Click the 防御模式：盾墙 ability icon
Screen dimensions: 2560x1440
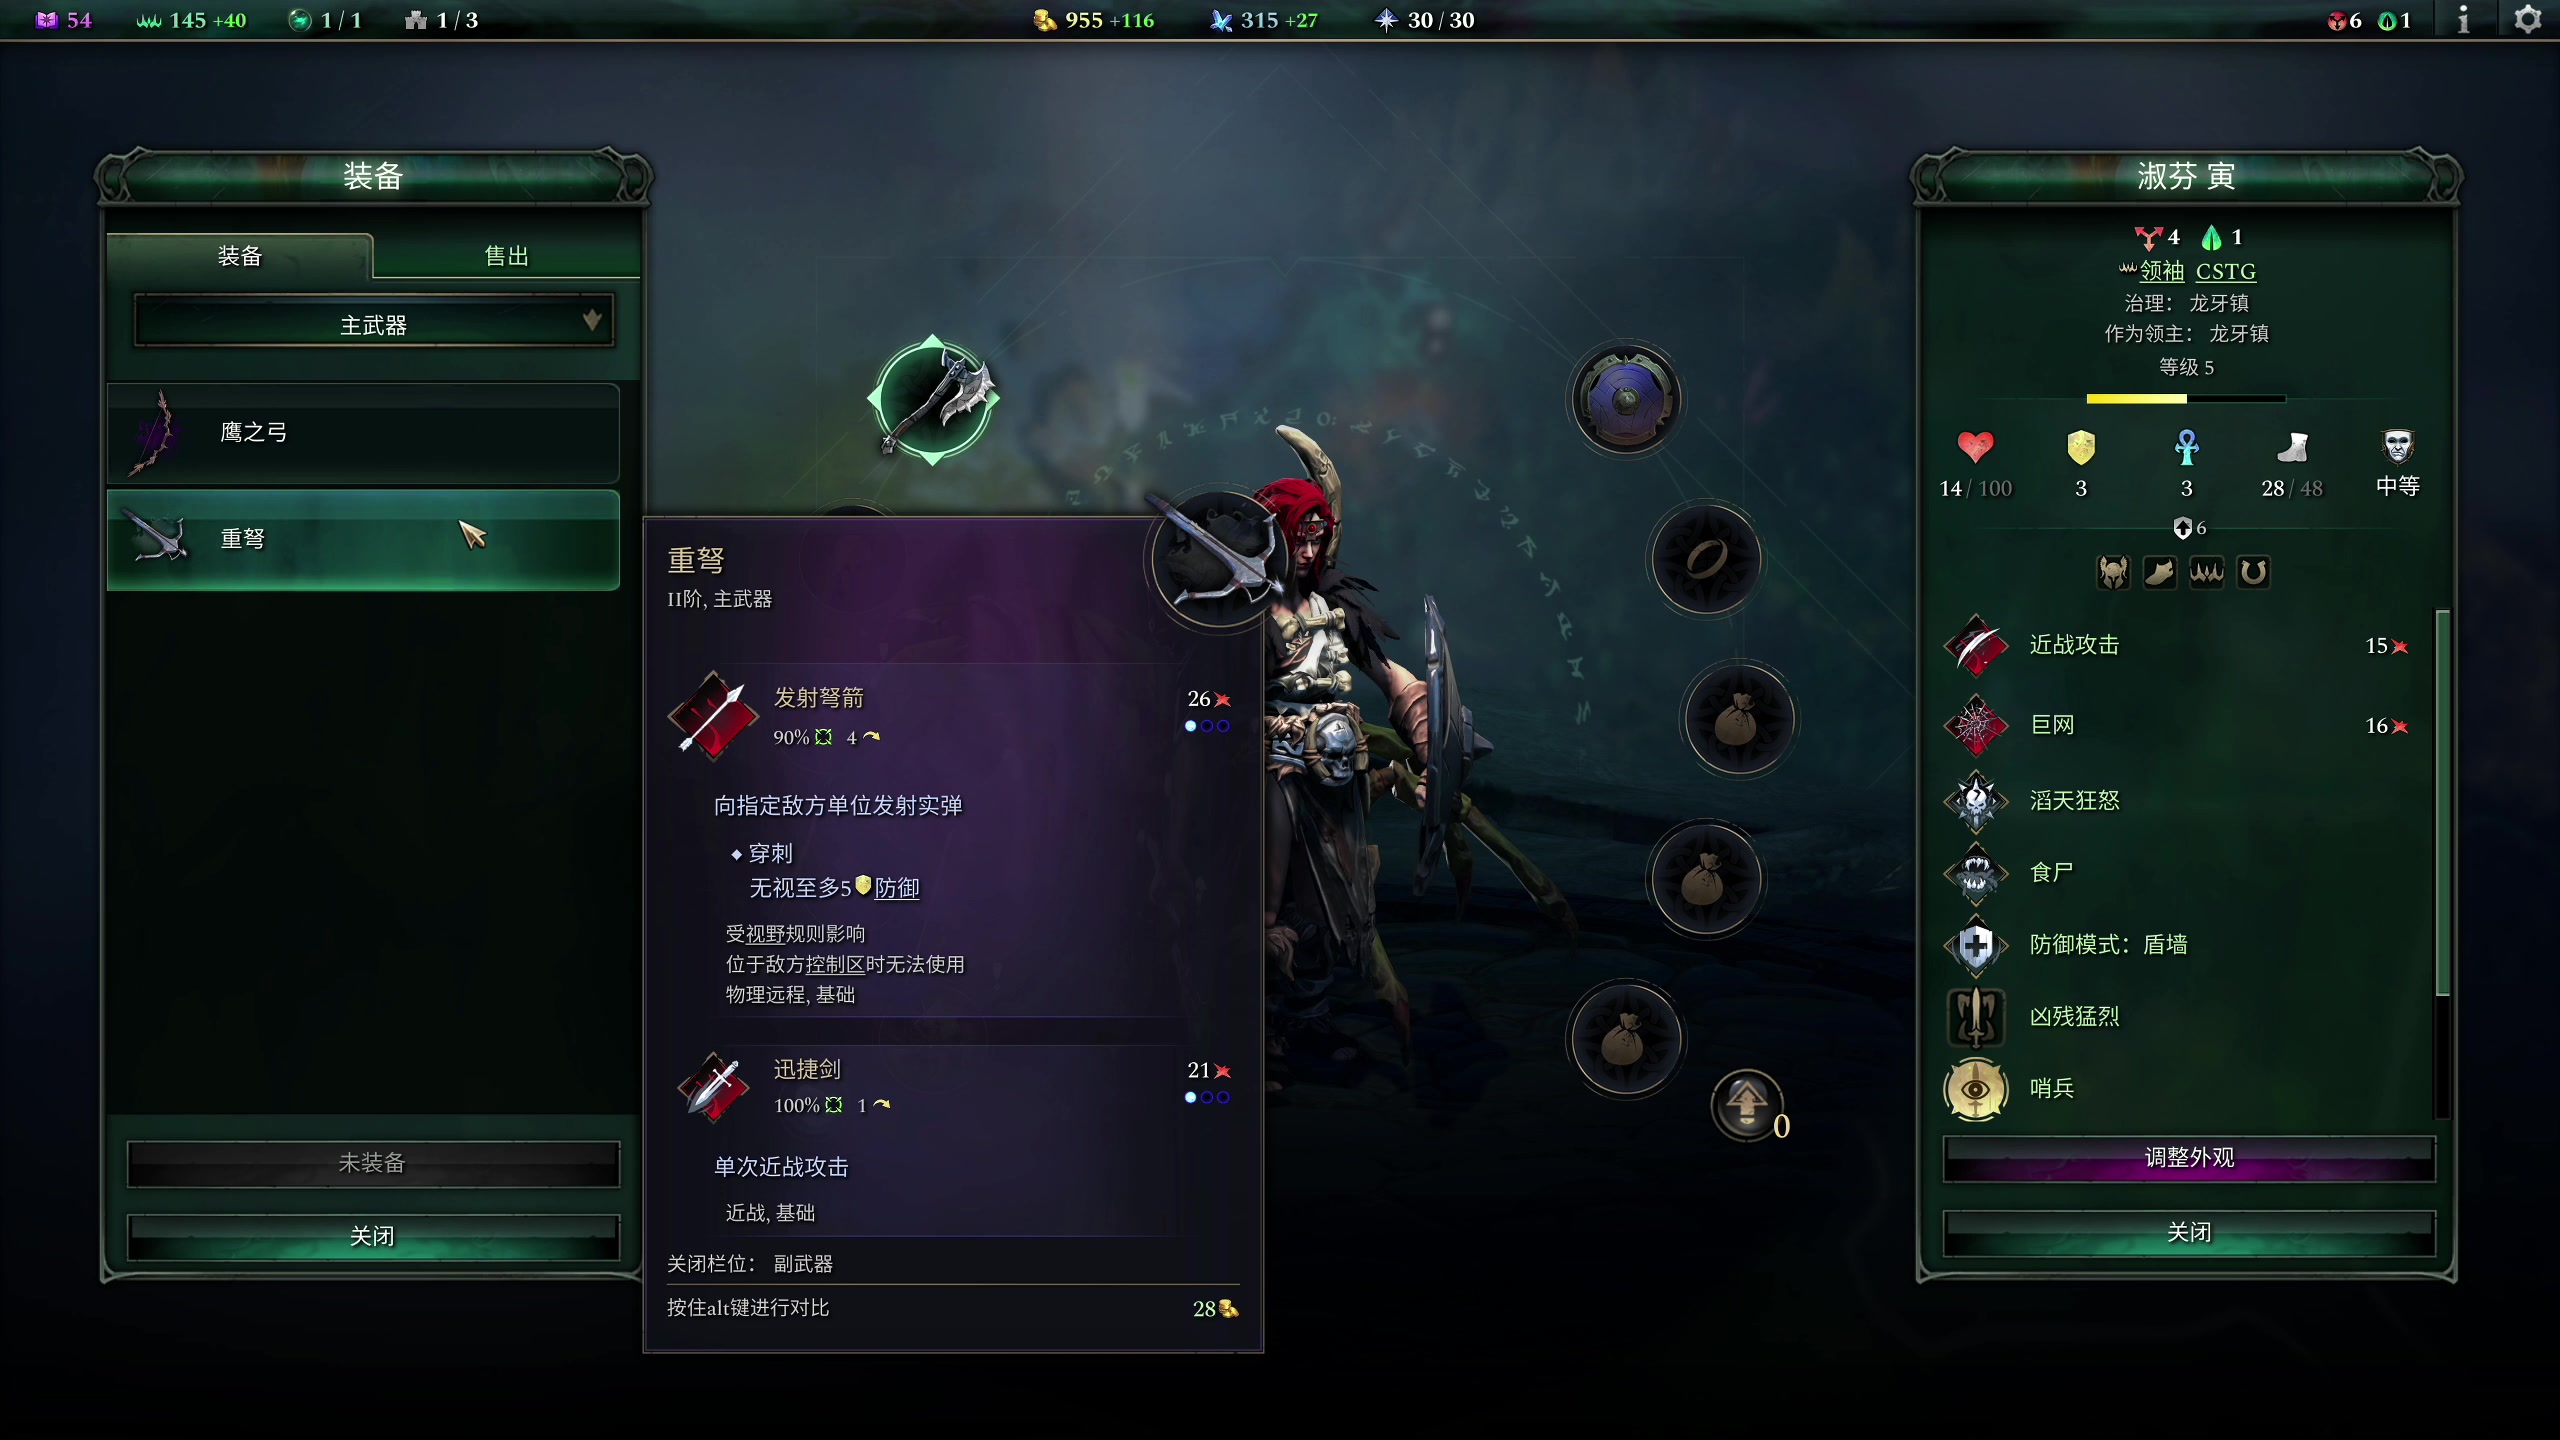click(1975, 945)
